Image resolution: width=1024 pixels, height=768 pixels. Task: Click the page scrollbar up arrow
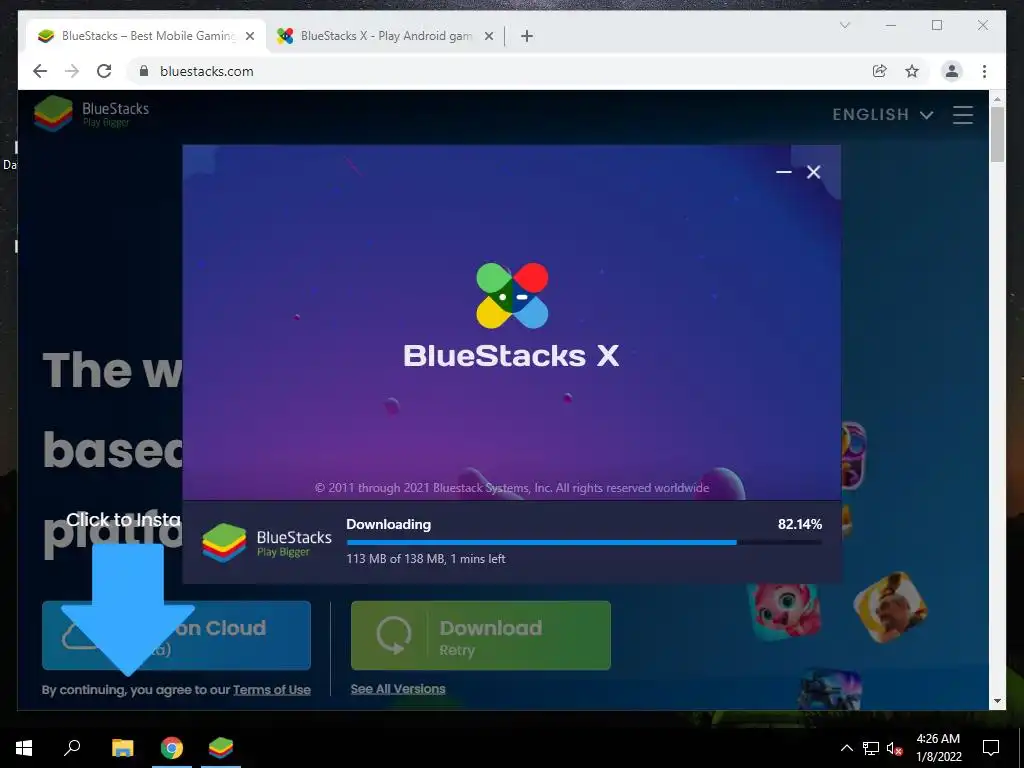point(997,99)
